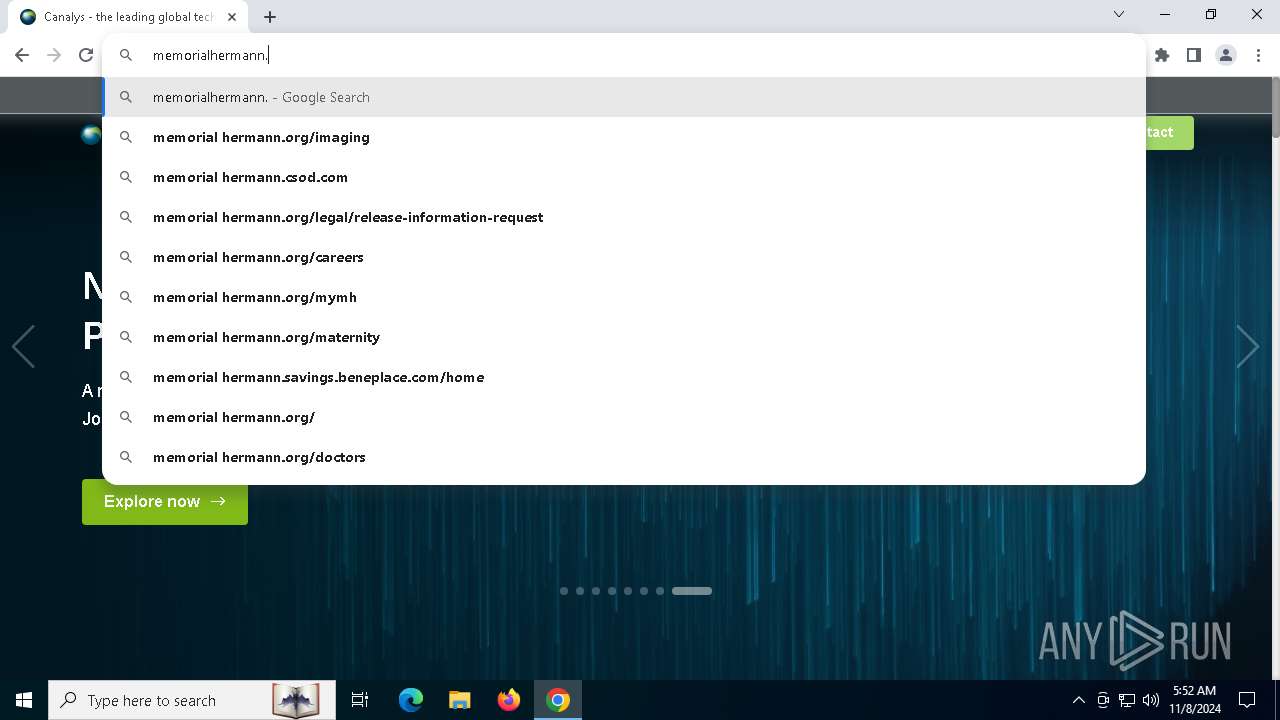Open the network tray icon
Viewport: 1280px width, 720px height.
pos(1127,700)
